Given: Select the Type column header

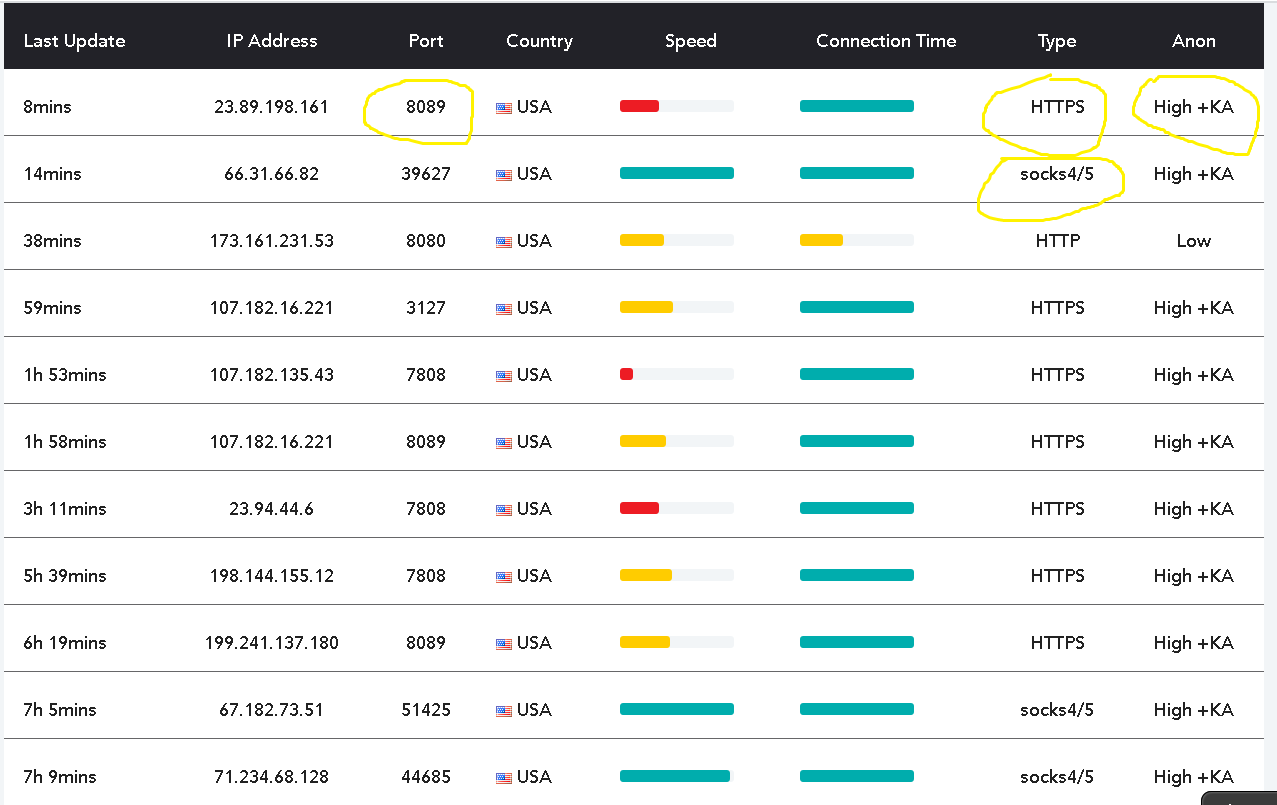Looking at the screenshot, I should (x=1057, y=41).
